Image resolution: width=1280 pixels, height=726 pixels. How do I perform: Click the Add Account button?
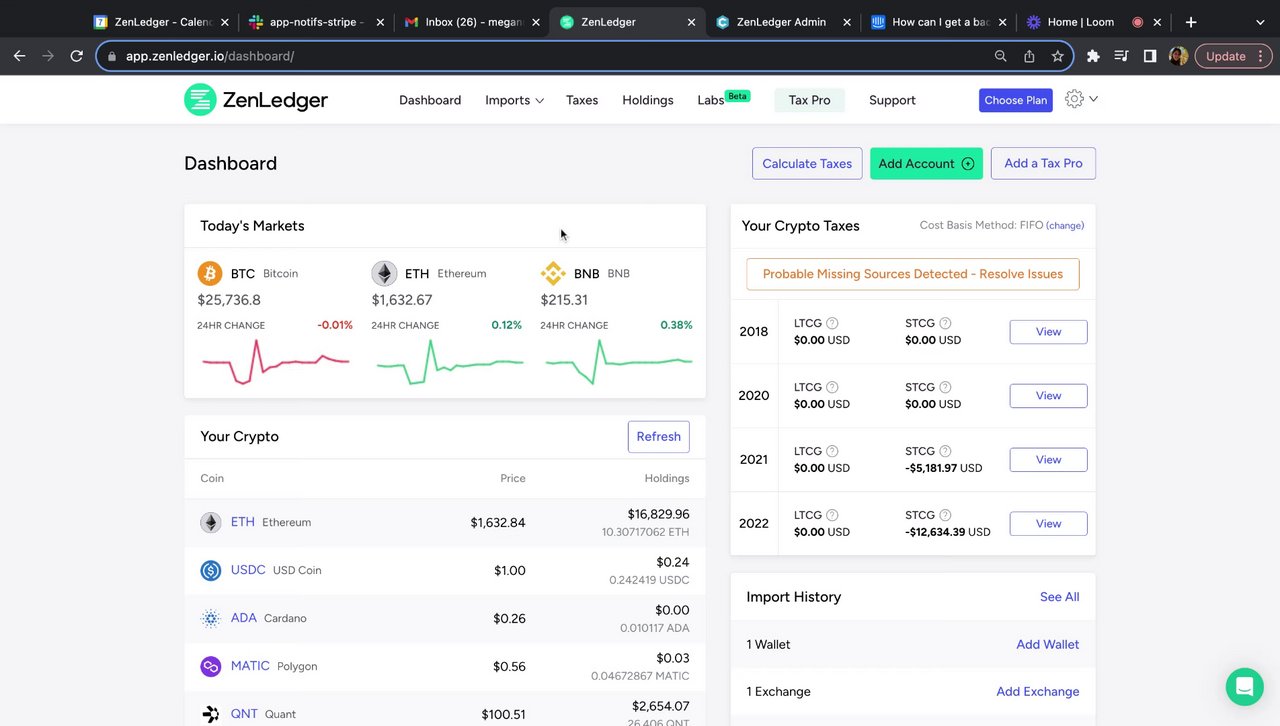[926, 164]
